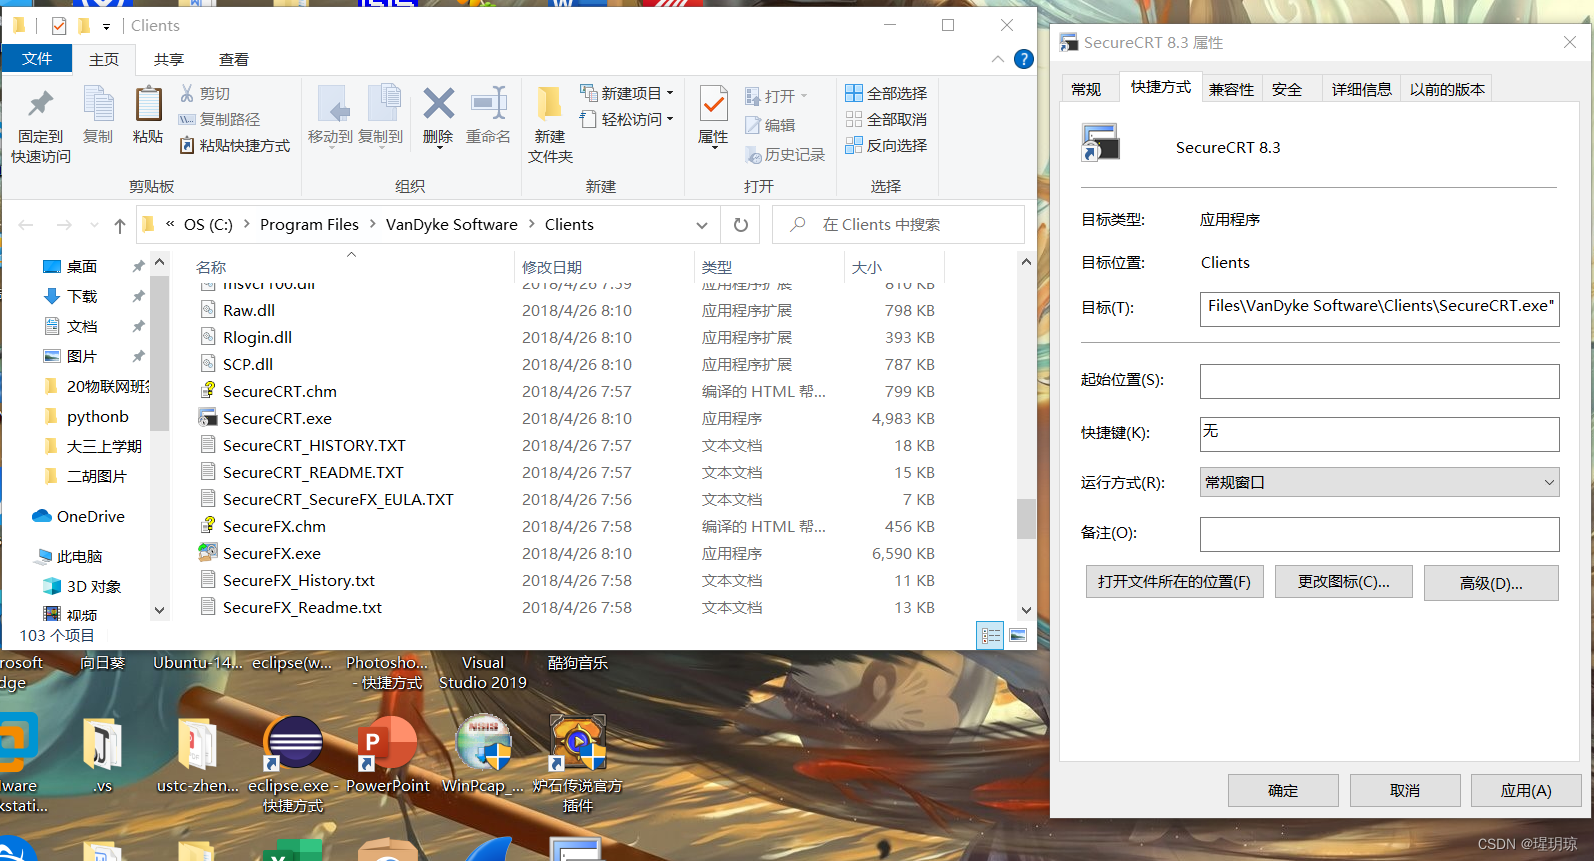Switch to details view icon
Image resolution: width=1594 pixels, height=861 pixels.
tap(990, 635)
